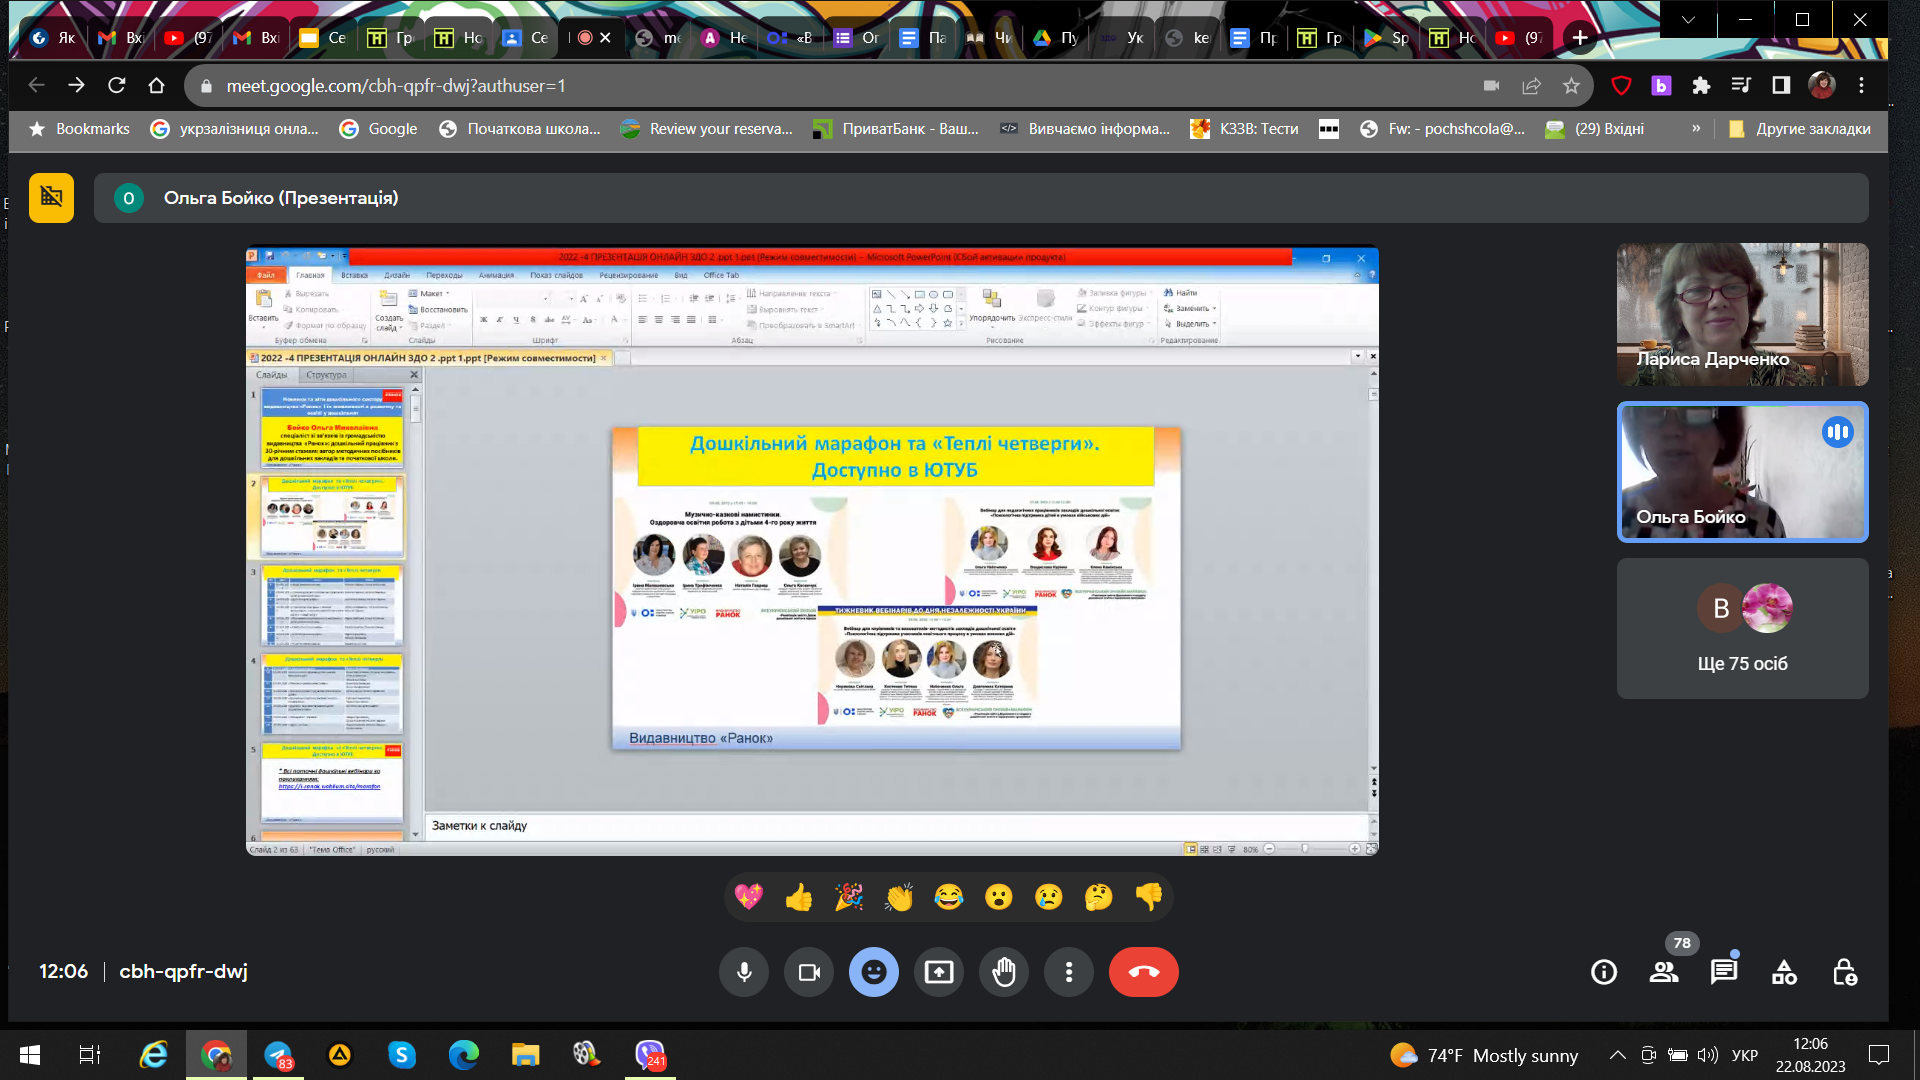Open the meeting details info icon
Screen dimensions: 1920x1080
1604,972
